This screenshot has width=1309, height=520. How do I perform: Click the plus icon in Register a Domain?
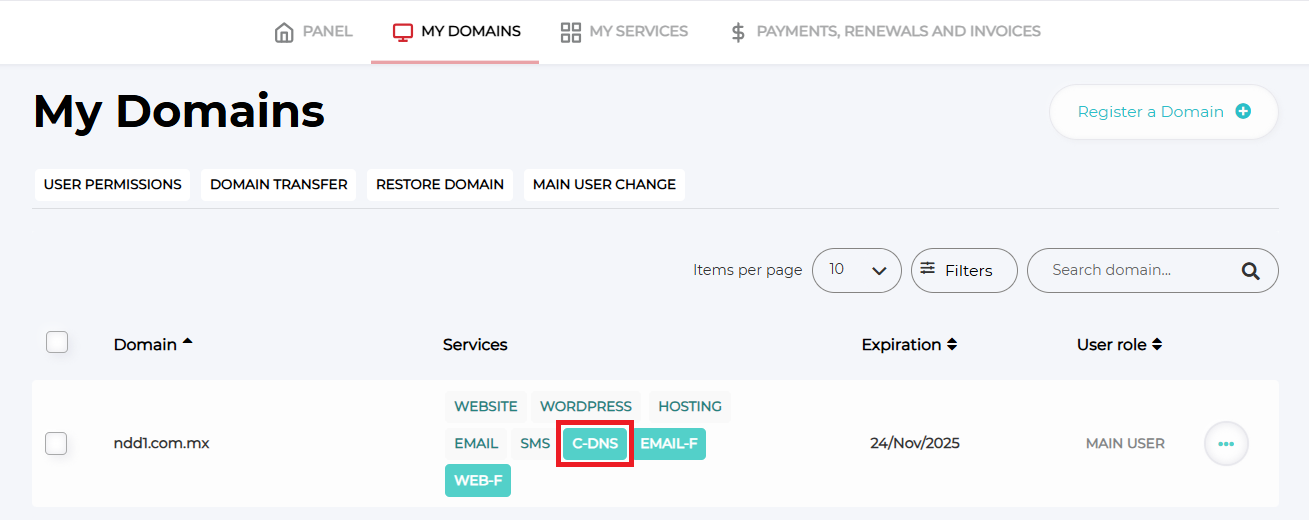(x=1243, y=112)
